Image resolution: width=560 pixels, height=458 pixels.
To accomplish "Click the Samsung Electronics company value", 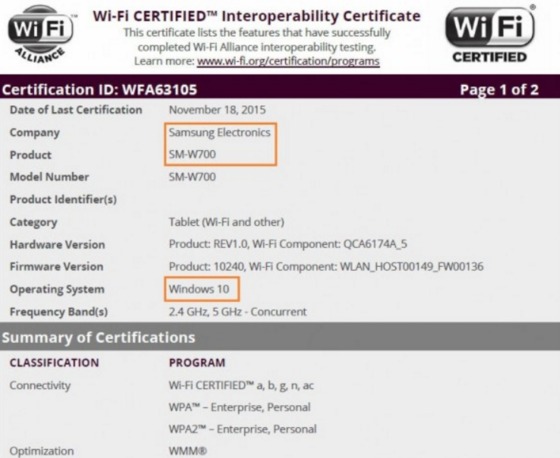I will 220,133.
